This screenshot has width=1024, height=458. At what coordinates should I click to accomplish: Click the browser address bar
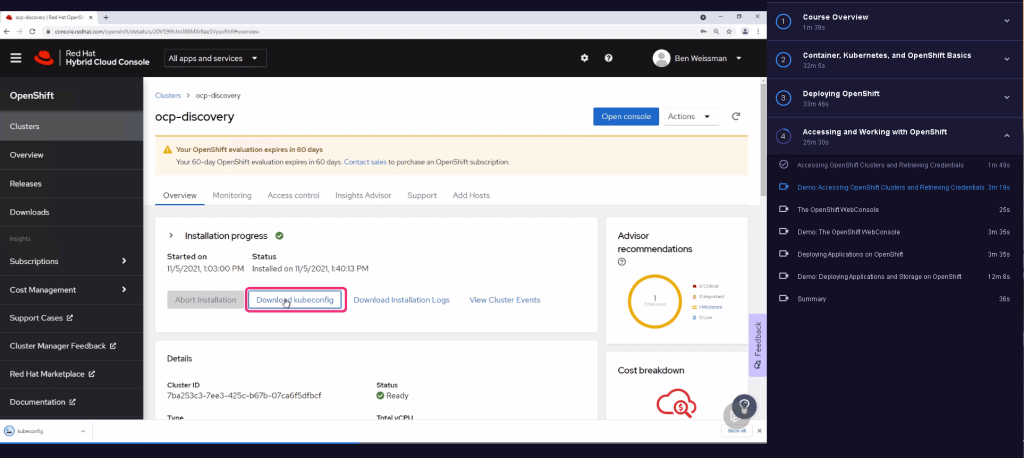(x=366, y=31)
